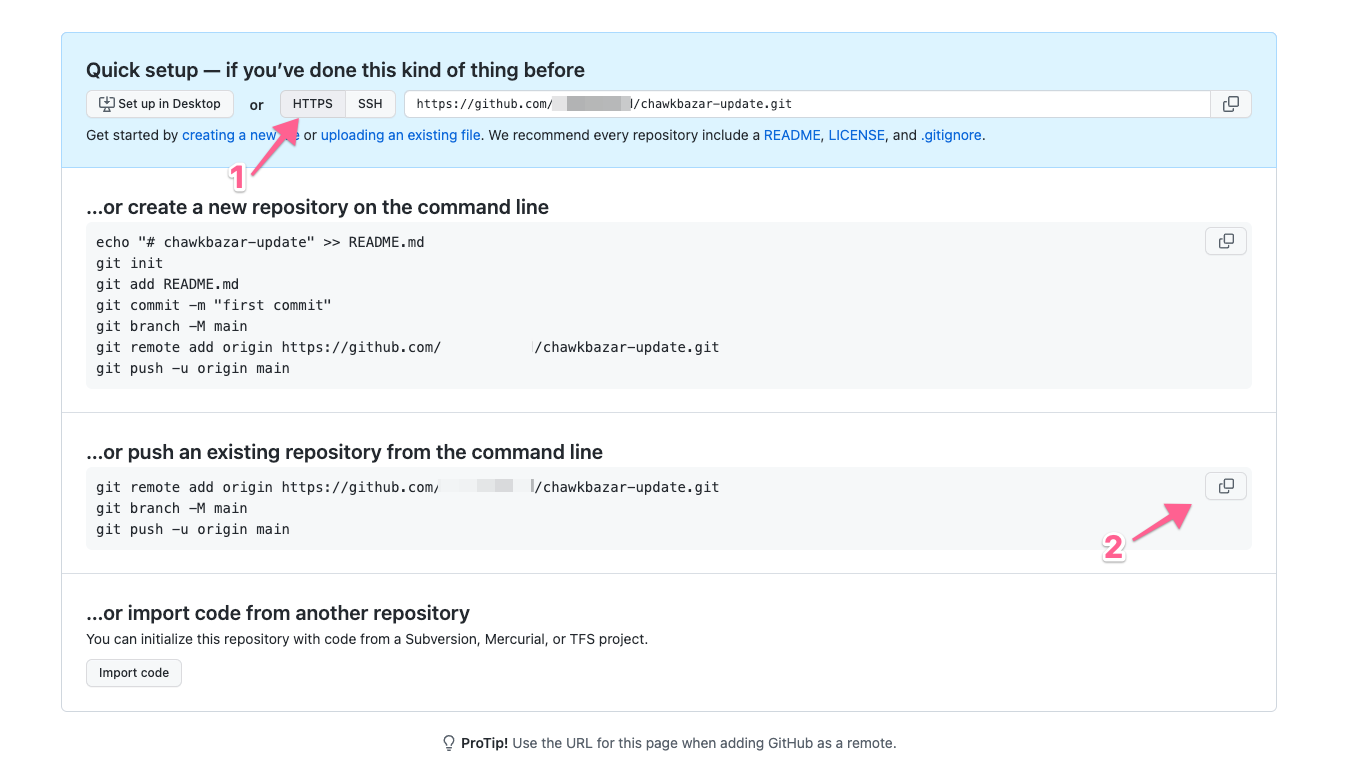Select the HTTPS protocol option

point(311,103)
